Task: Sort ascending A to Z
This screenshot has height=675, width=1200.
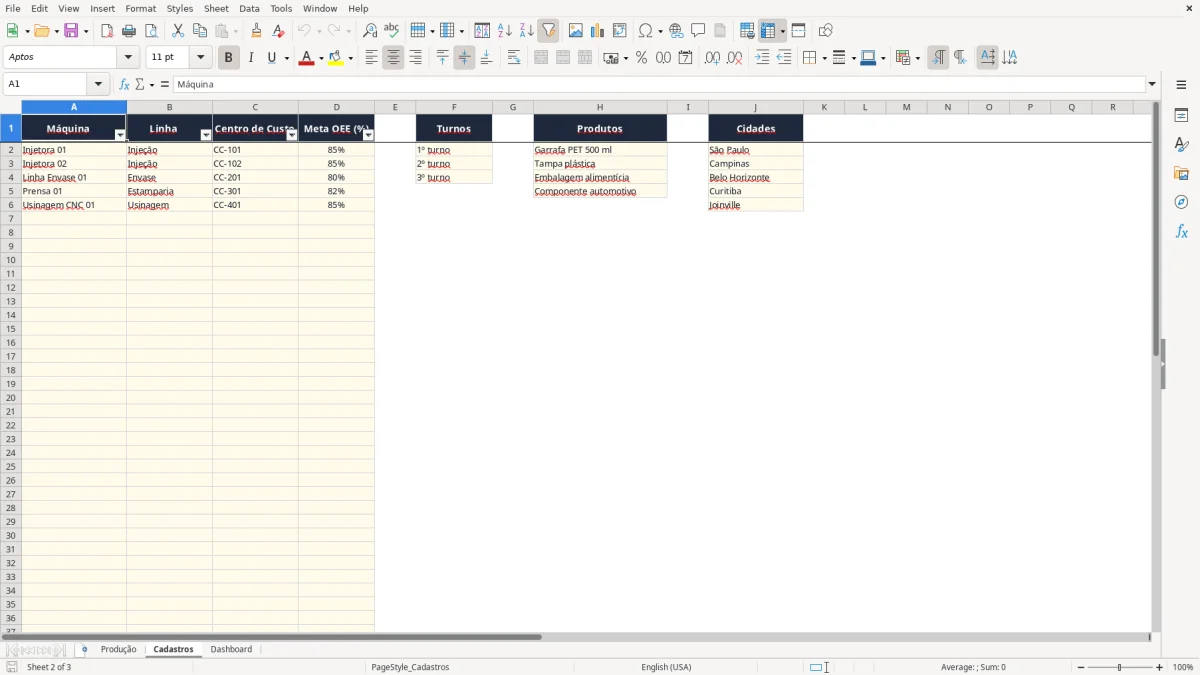Action: click(x=505, y=31)
